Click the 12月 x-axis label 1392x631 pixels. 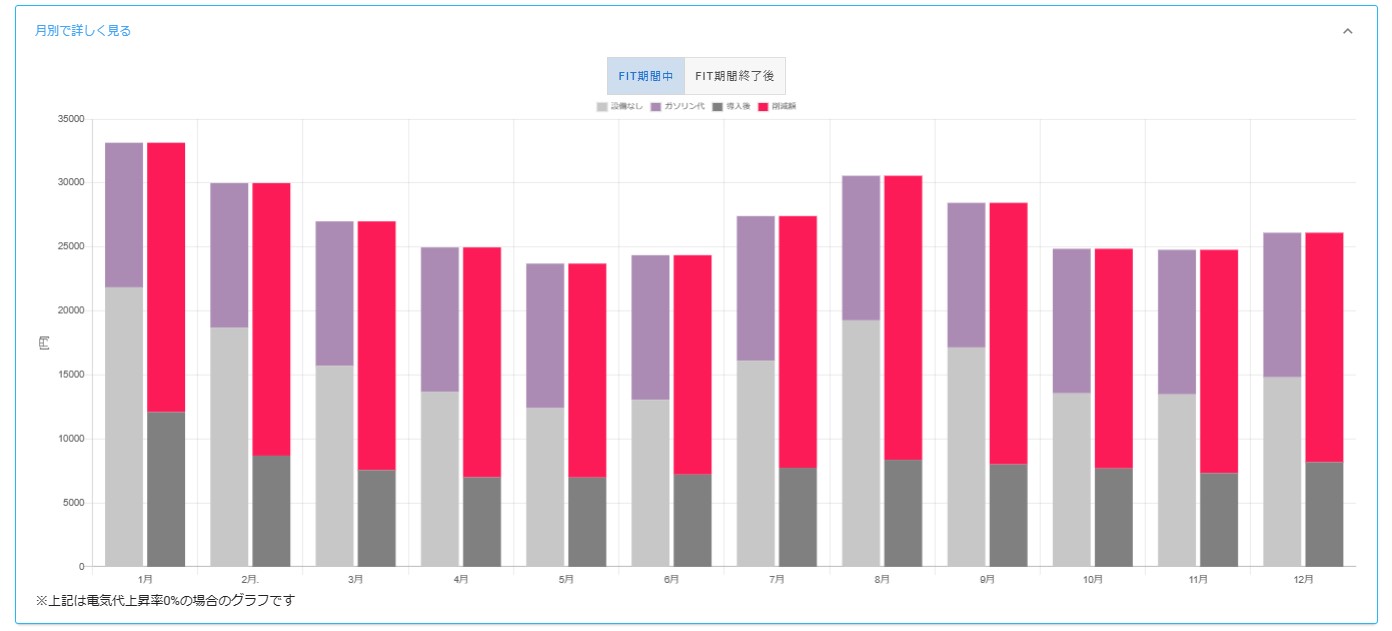point(1303,579)
